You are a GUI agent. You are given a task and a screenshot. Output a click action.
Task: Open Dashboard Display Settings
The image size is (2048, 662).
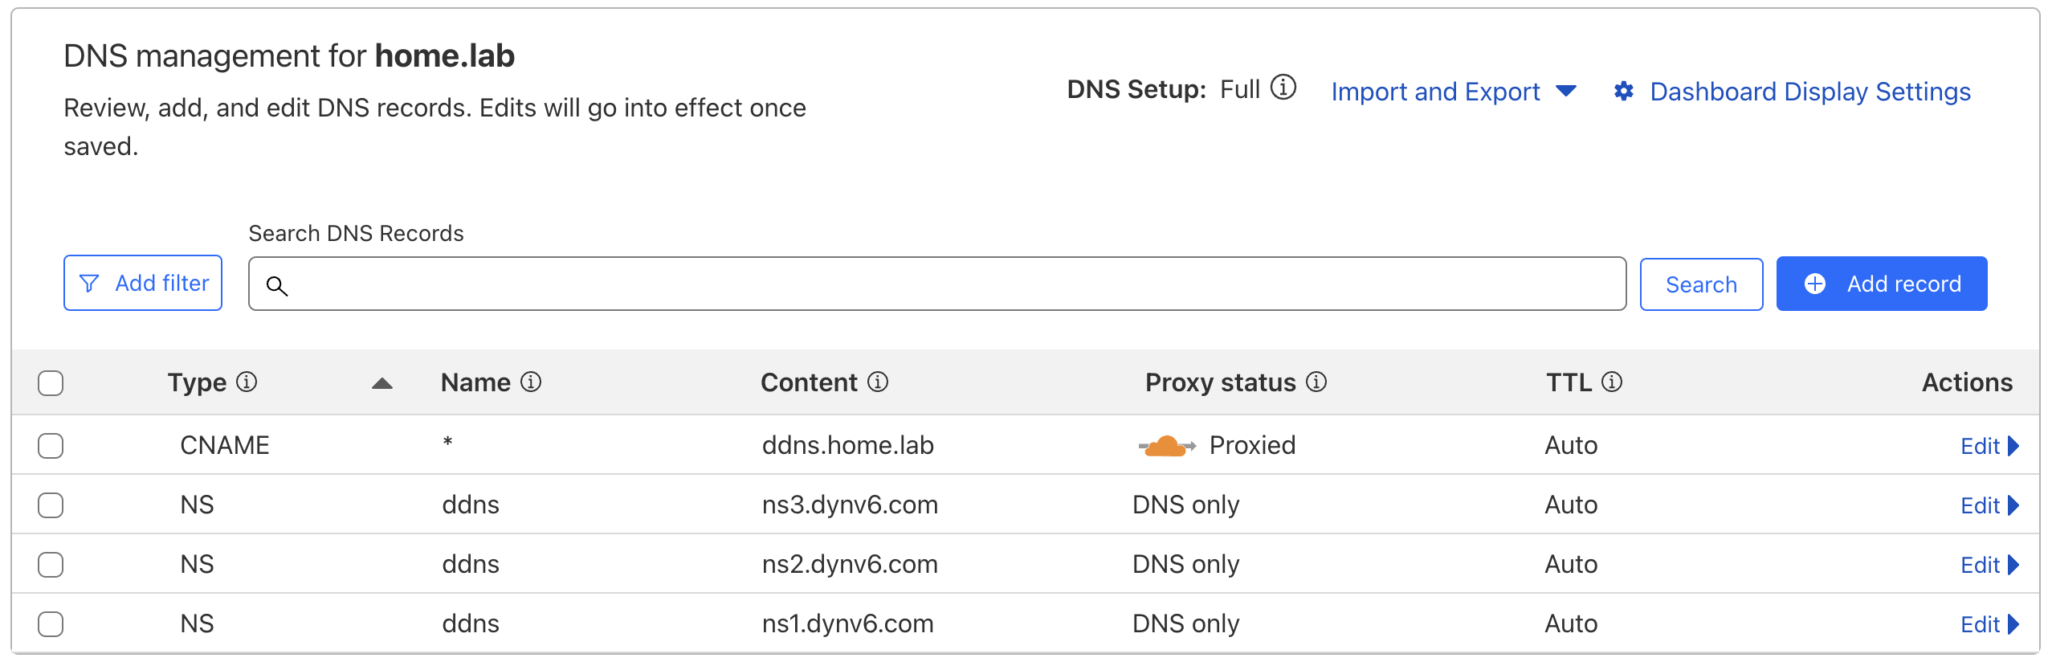coord(1810,91)
